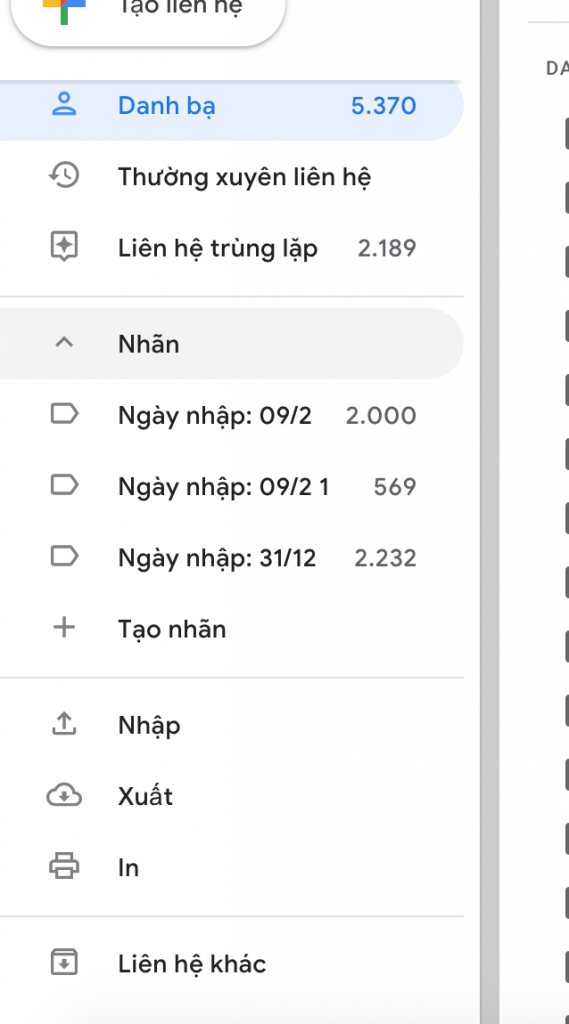This screenshot has height=1024, width=569.
Task: Open the Liên hệ trùng lặp page
Action: pyautogui.click(x=231, y=248)
